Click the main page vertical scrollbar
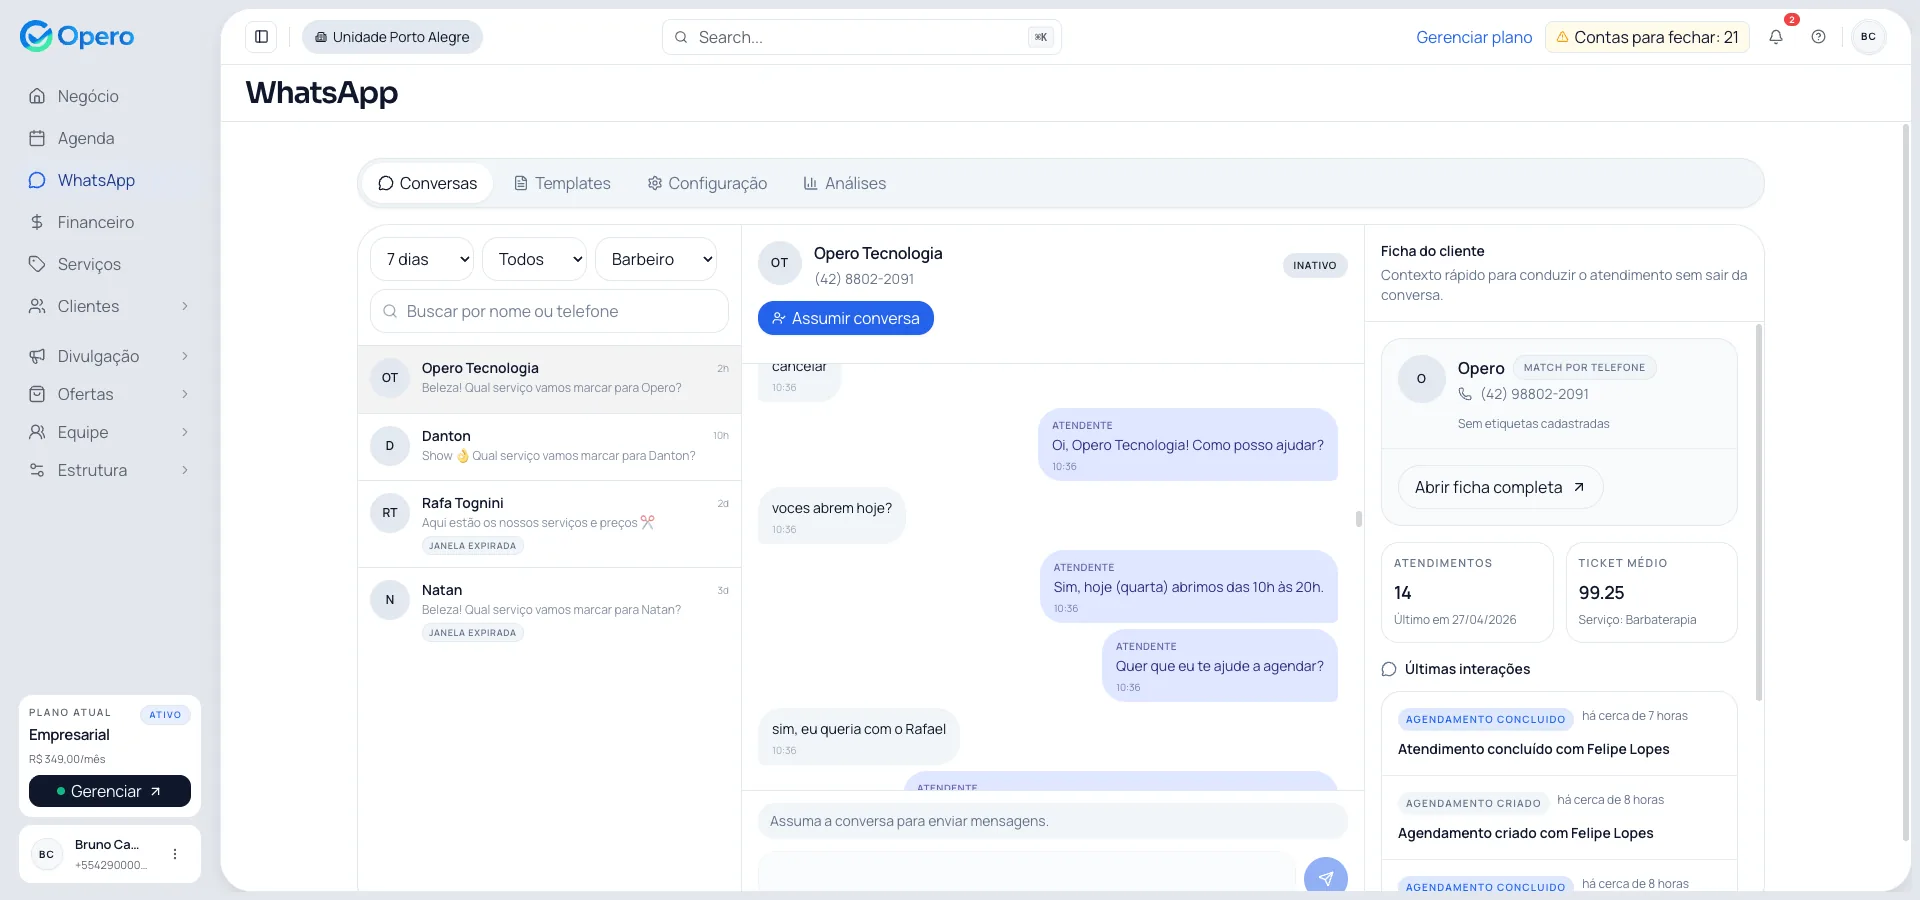 pos(1905,483)
